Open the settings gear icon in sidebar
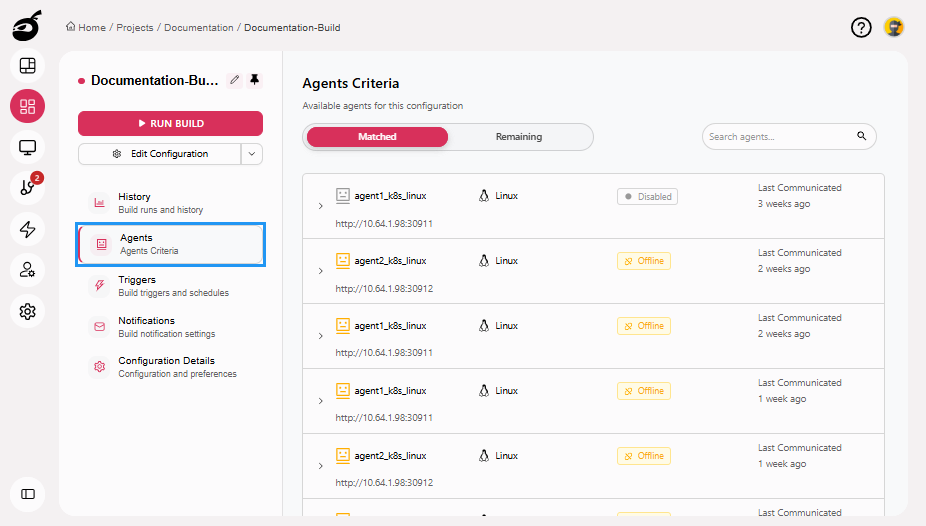 (x=27, y=311)
